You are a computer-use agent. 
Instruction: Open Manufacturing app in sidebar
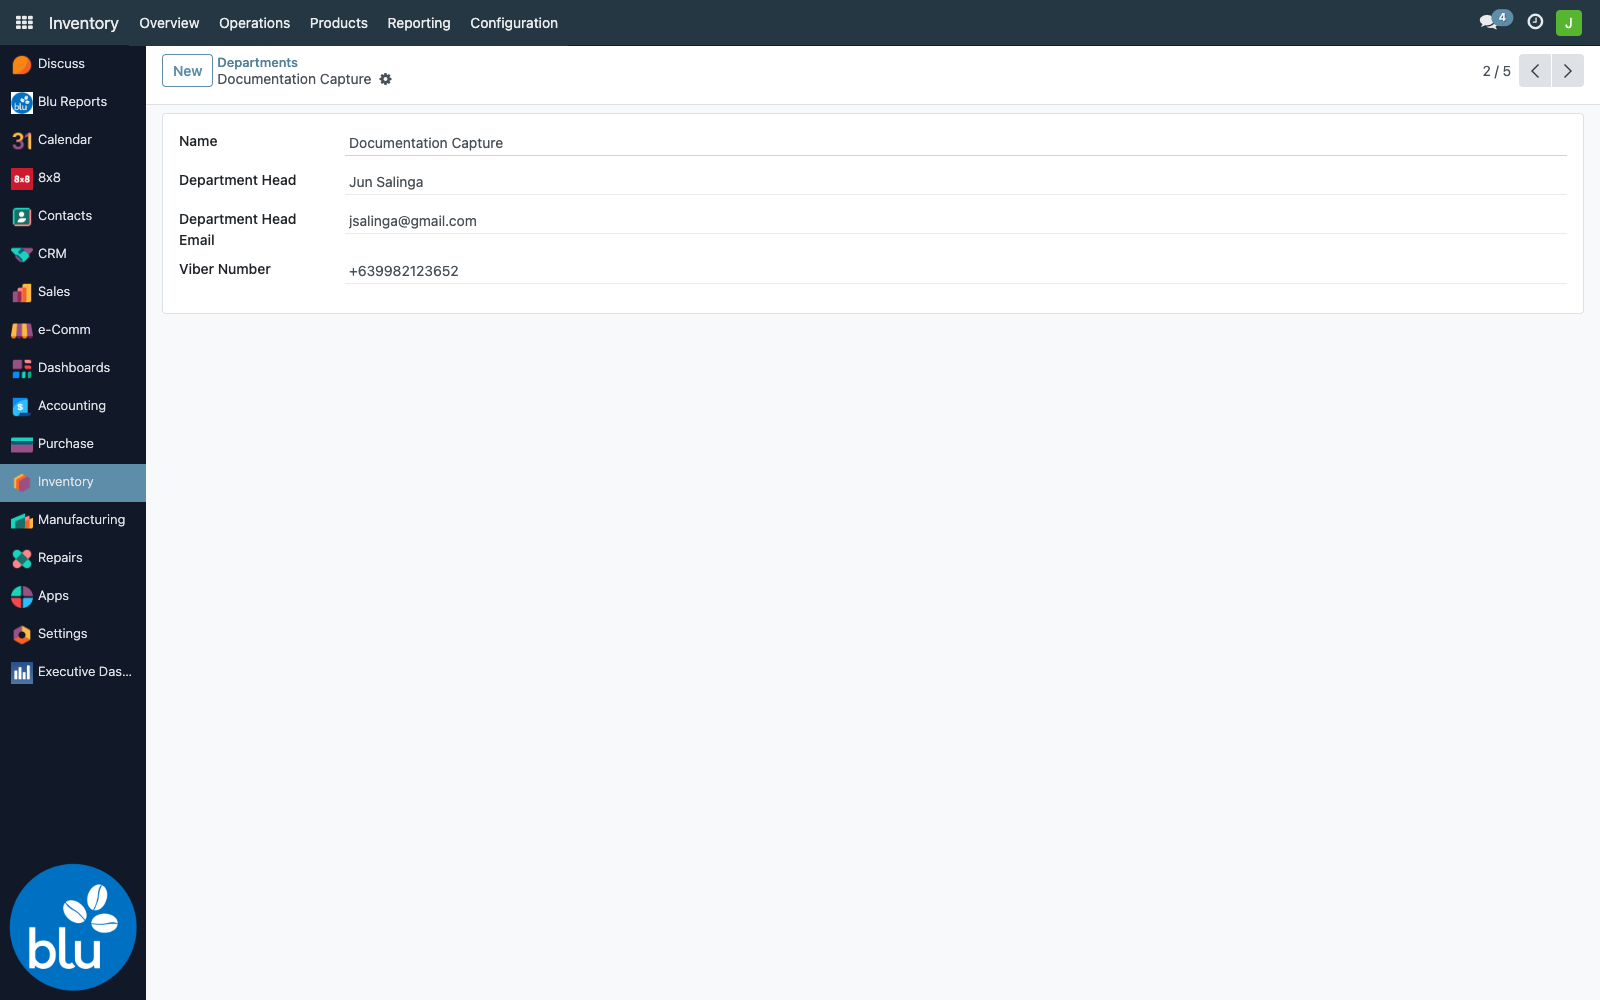pos(73,520)
